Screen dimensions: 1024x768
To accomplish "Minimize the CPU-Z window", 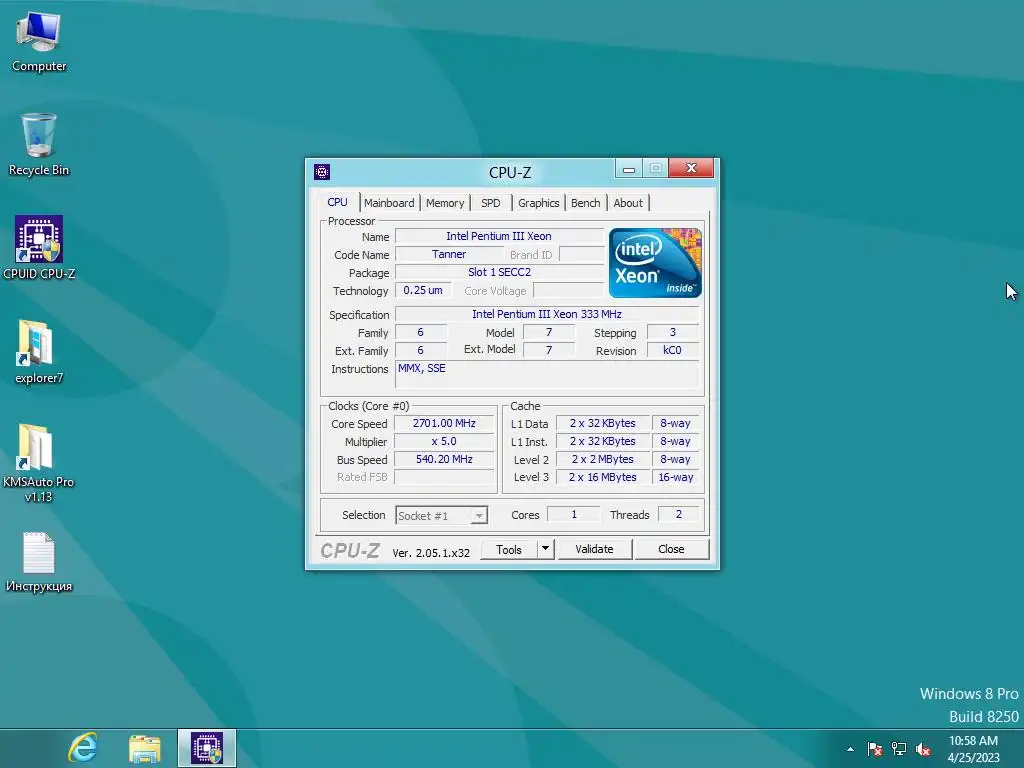I will 629,169.
